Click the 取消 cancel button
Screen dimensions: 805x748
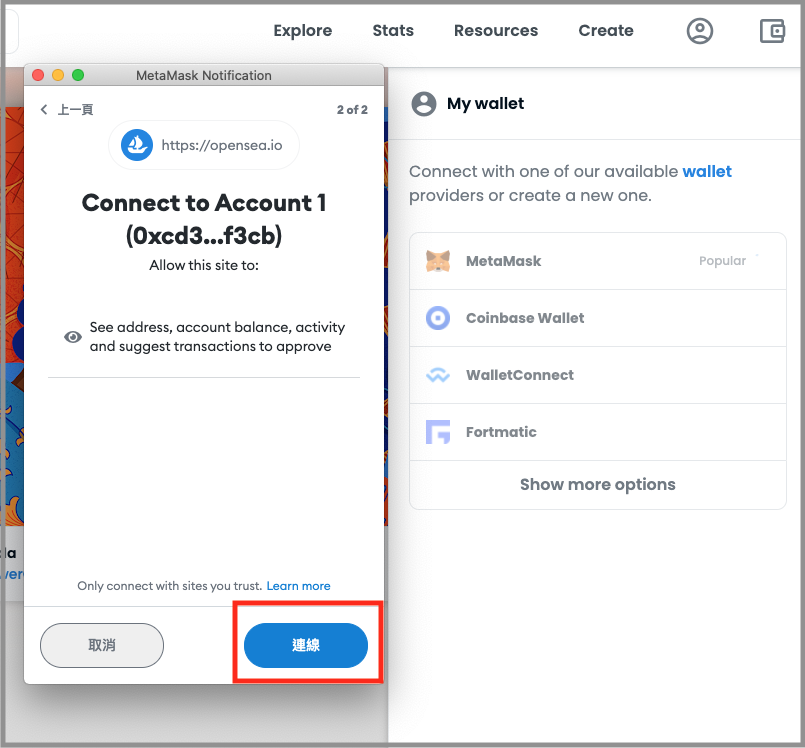[x=102, y=645]
